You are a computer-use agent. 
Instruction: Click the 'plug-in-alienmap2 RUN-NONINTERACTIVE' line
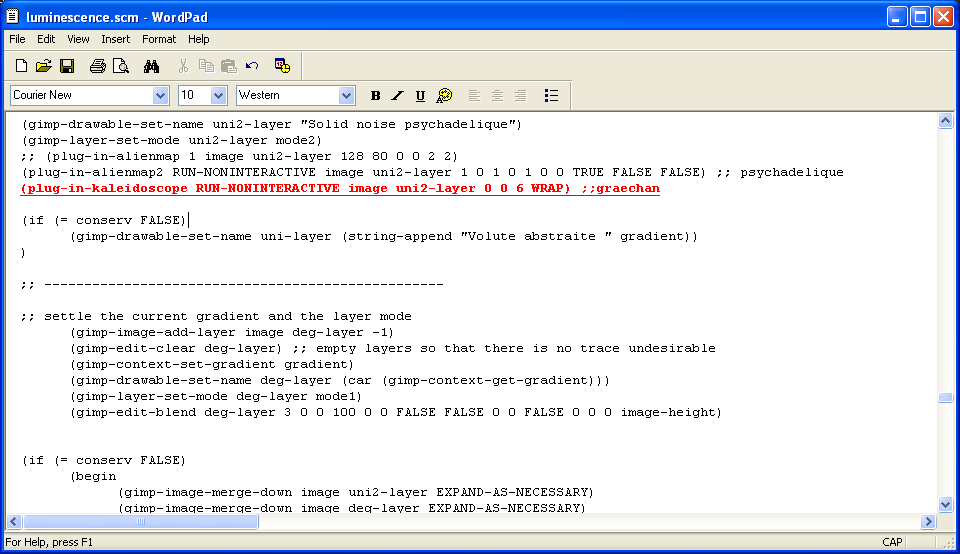point(432,173)
